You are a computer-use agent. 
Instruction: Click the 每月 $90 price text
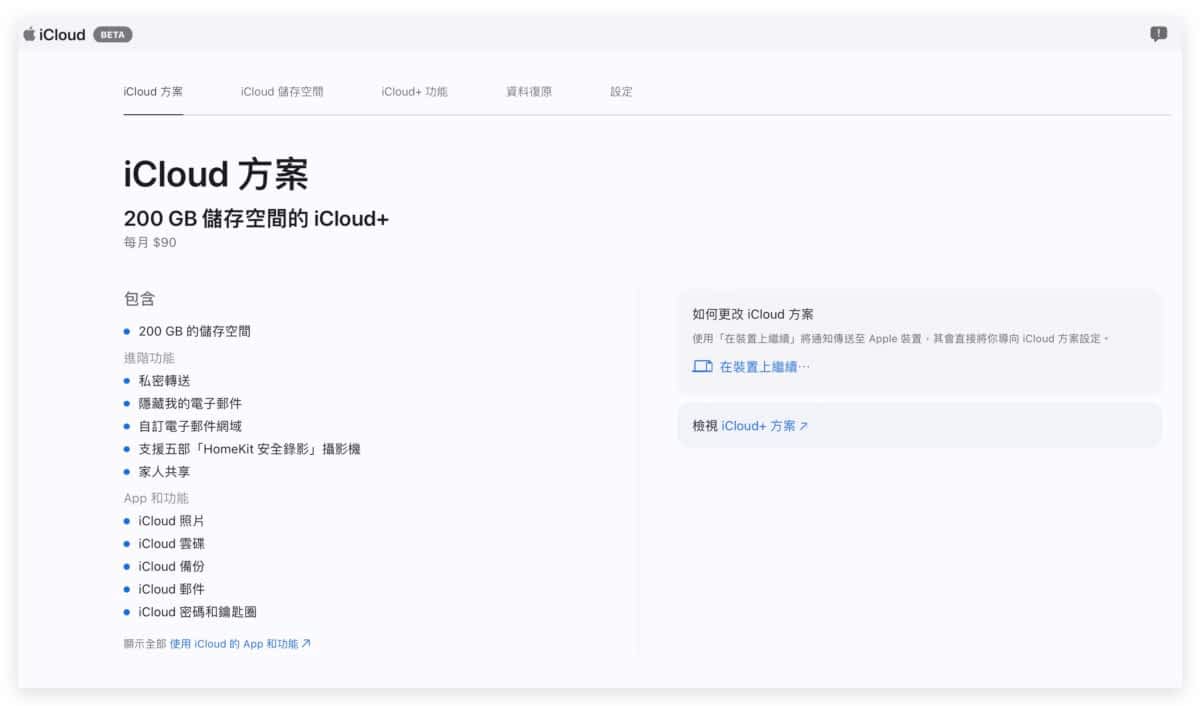(150, 243)
